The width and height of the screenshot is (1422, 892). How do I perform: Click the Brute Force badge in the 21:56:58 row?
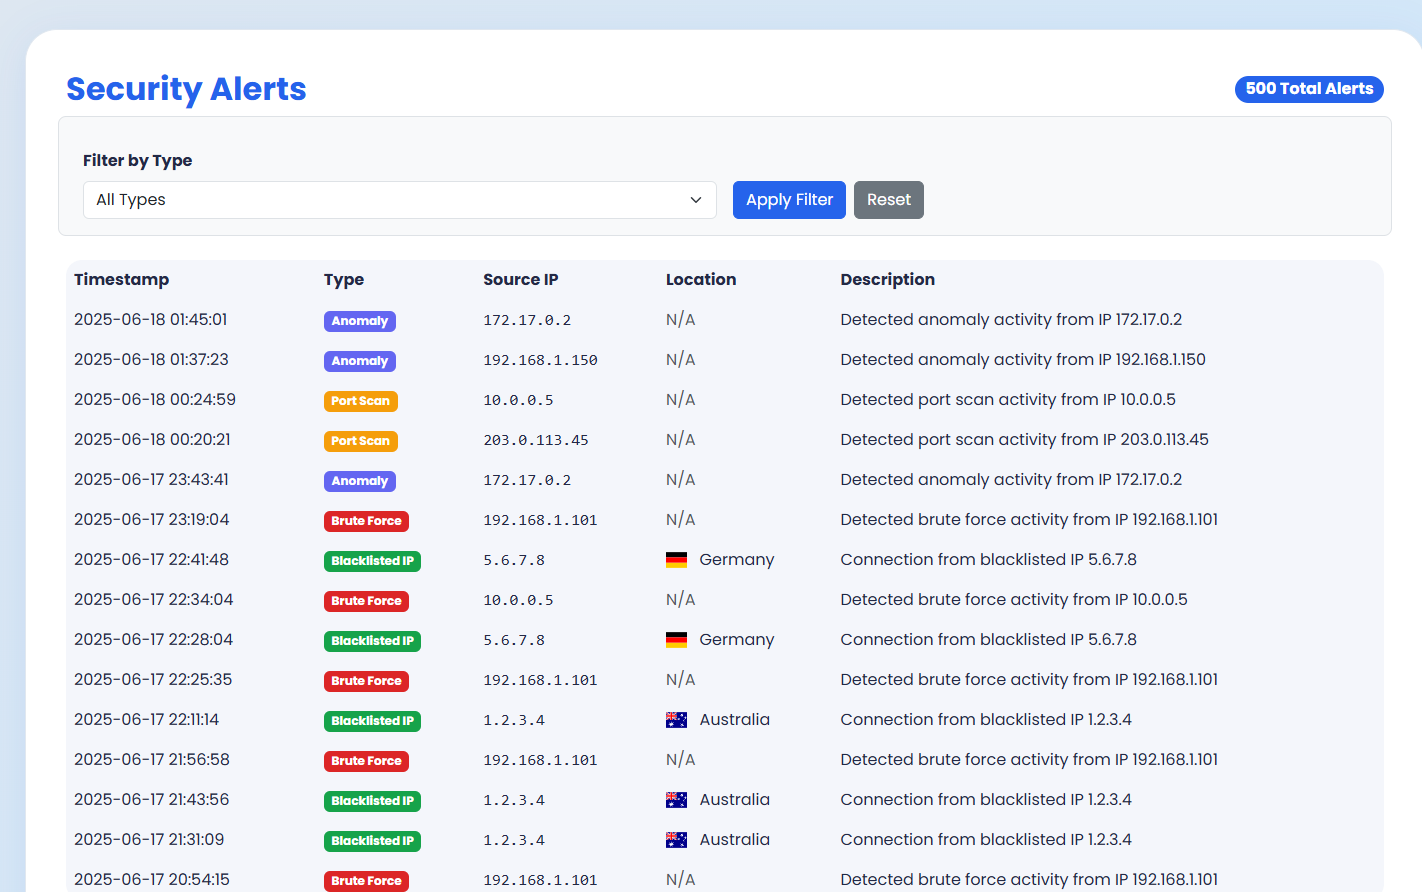click(366, 761)
